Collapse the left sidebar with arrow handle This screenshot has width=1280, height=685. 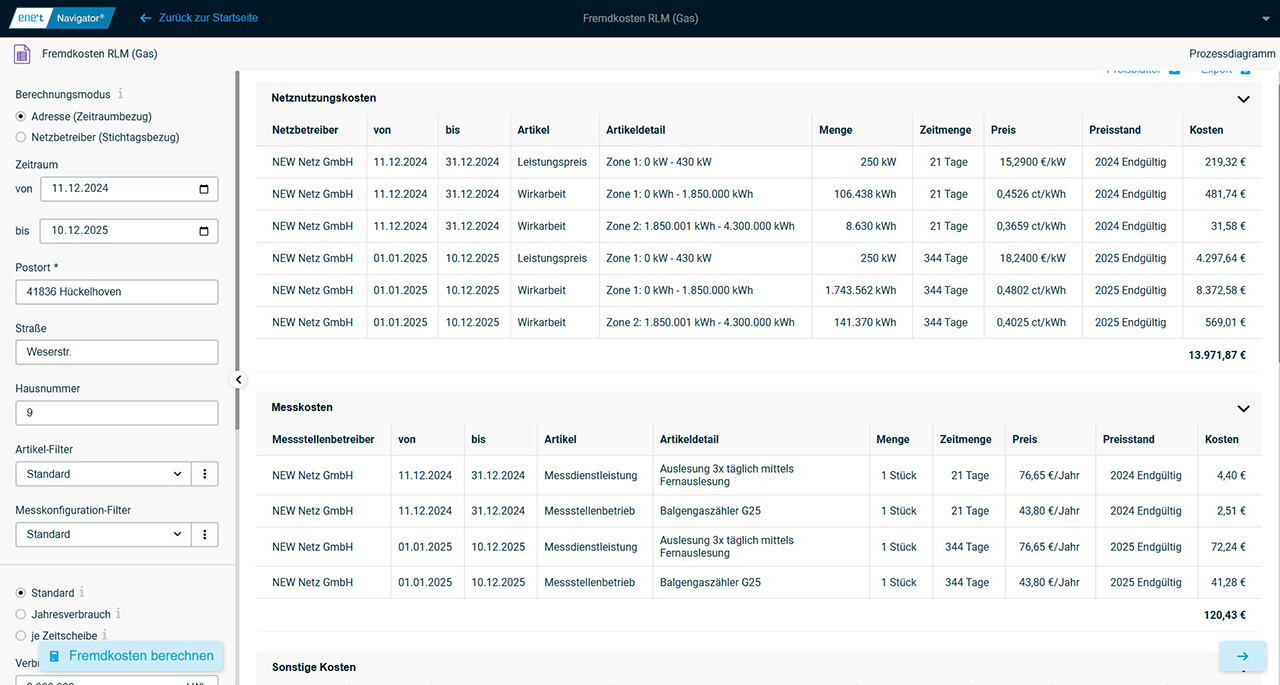(x=239, y=380)
